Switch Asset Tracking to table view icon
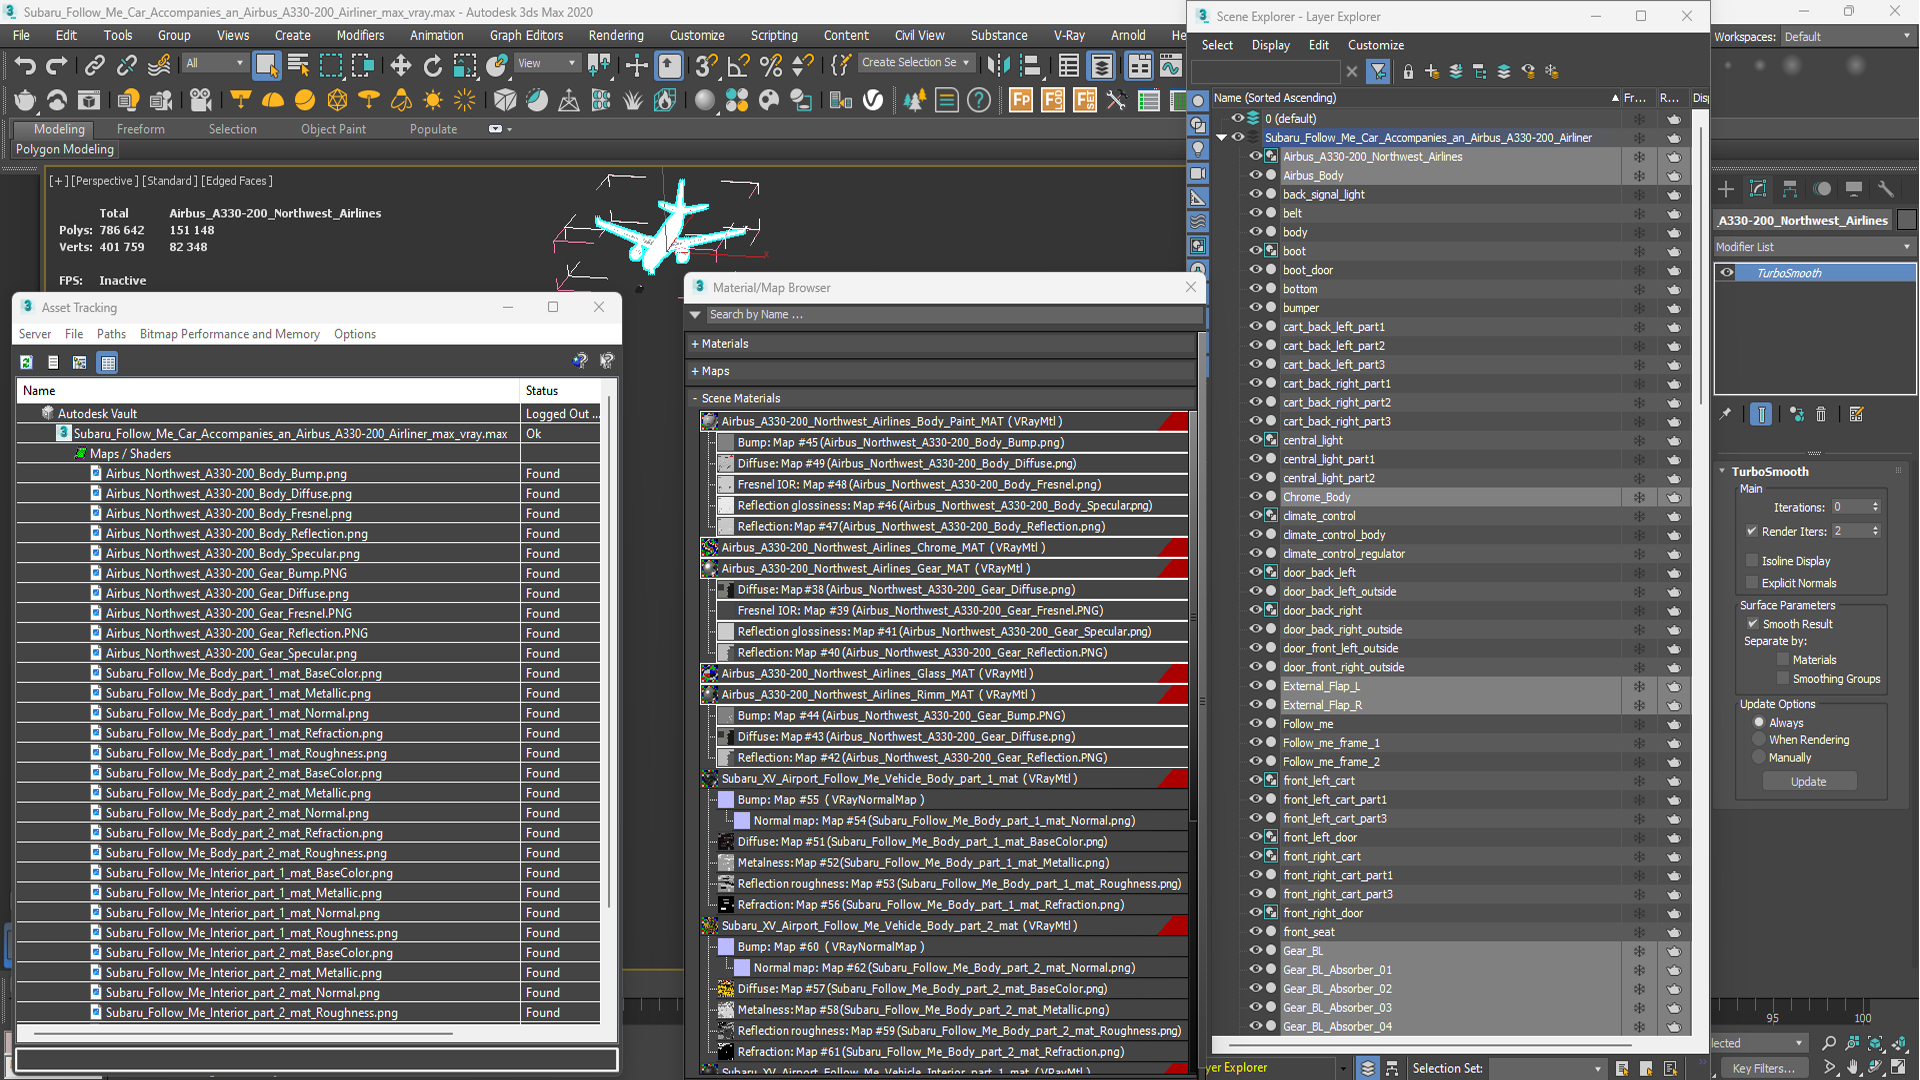The image size is (1920, 1080). coord(108,363)
